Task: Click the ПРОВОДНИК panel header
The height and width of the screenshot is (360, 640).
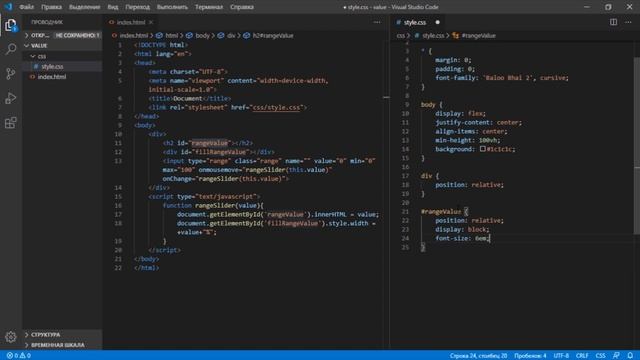Action: (47, 22)
